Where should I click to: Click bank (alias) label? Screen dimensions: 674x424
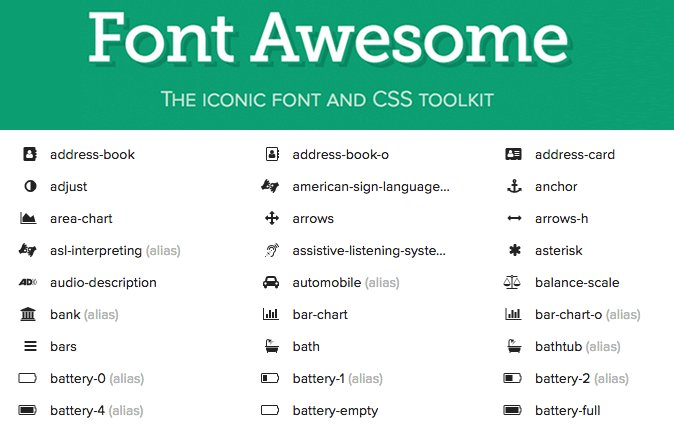pos(84,314)
